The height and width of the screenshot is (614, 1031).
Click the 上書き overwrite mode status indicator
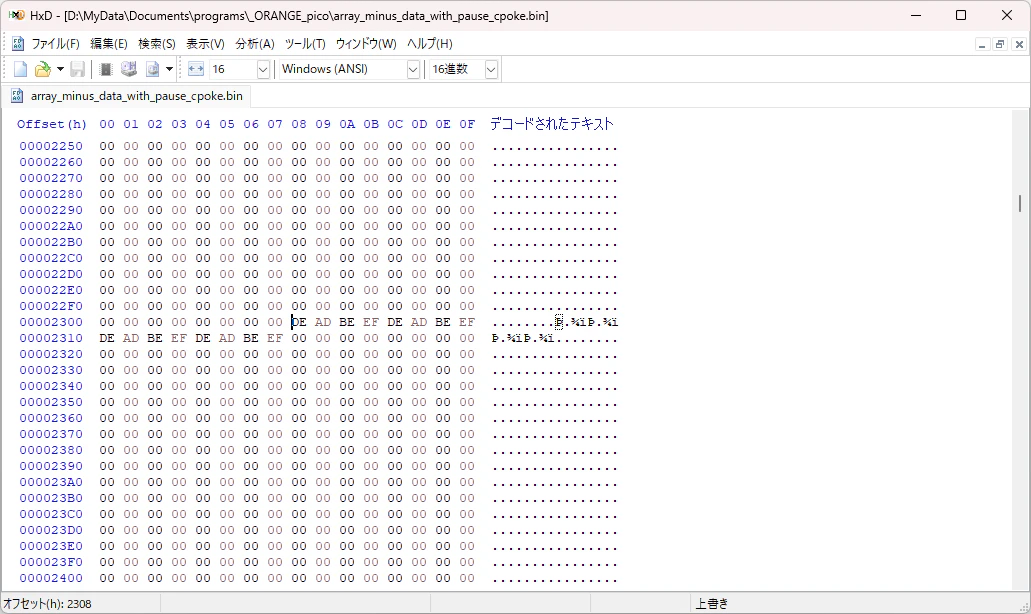(x=711, y=603)
